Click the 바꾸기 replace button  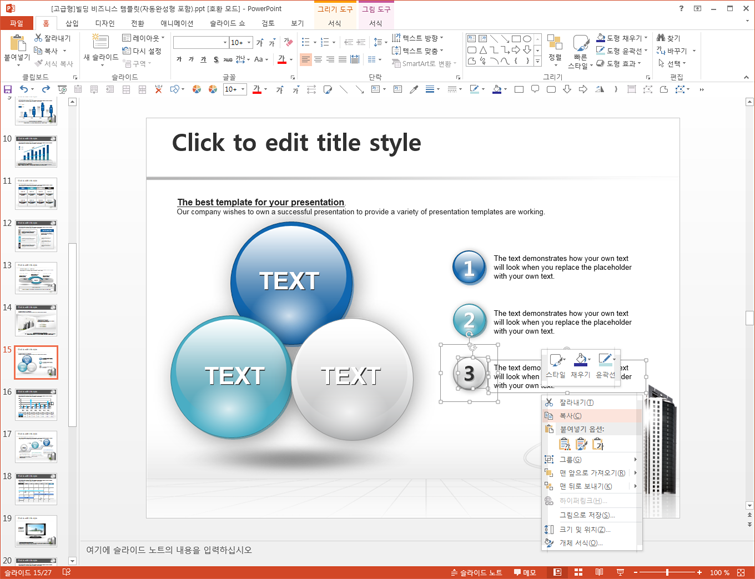pos(673,51)
